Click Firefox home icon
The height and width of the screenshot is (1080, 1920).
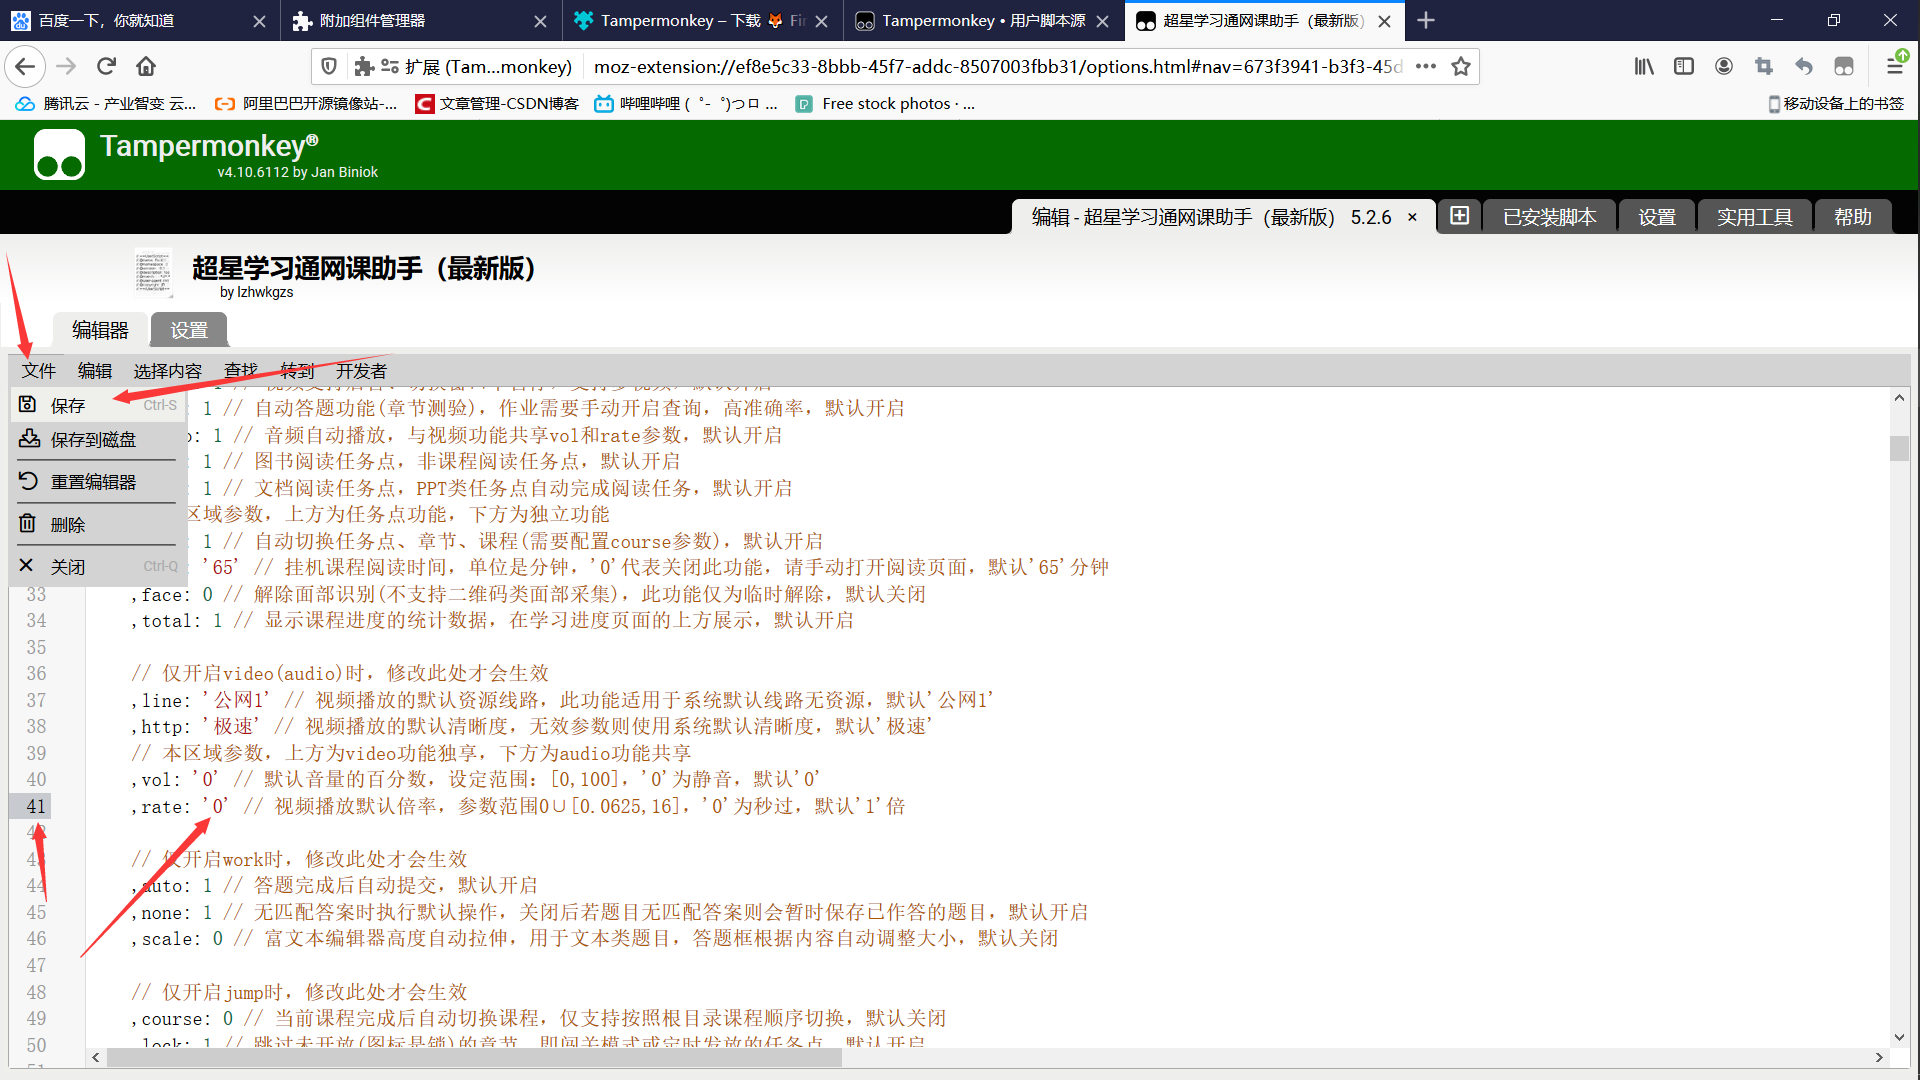tap(146, 66)
